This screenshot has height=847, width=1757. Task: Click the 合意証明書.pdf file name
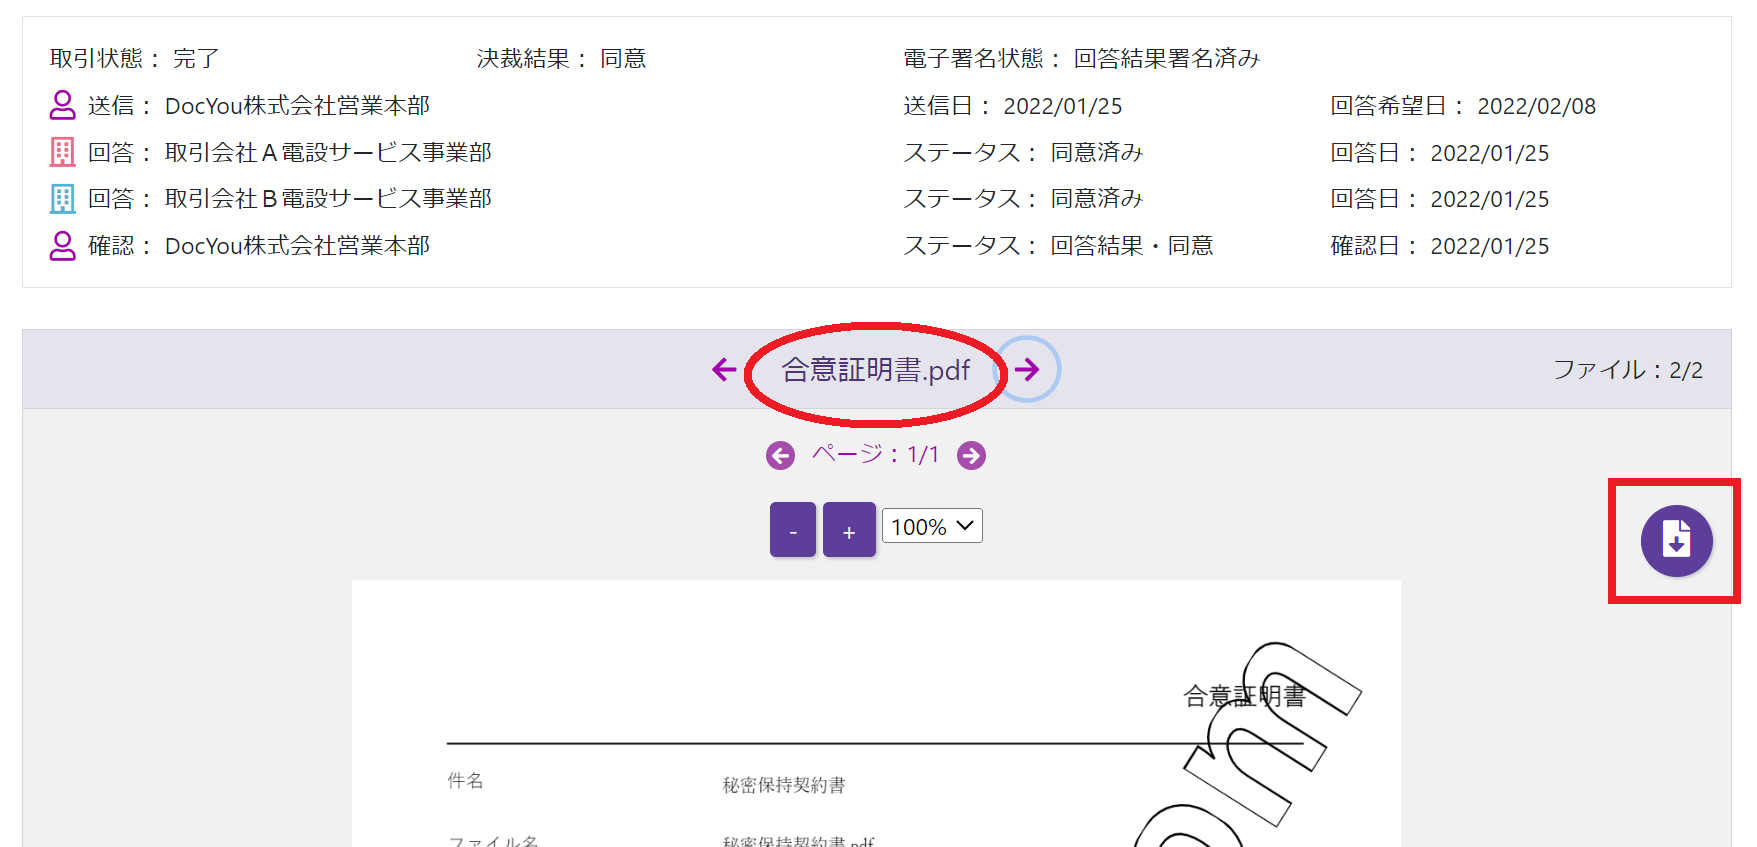tap(875, 371)
